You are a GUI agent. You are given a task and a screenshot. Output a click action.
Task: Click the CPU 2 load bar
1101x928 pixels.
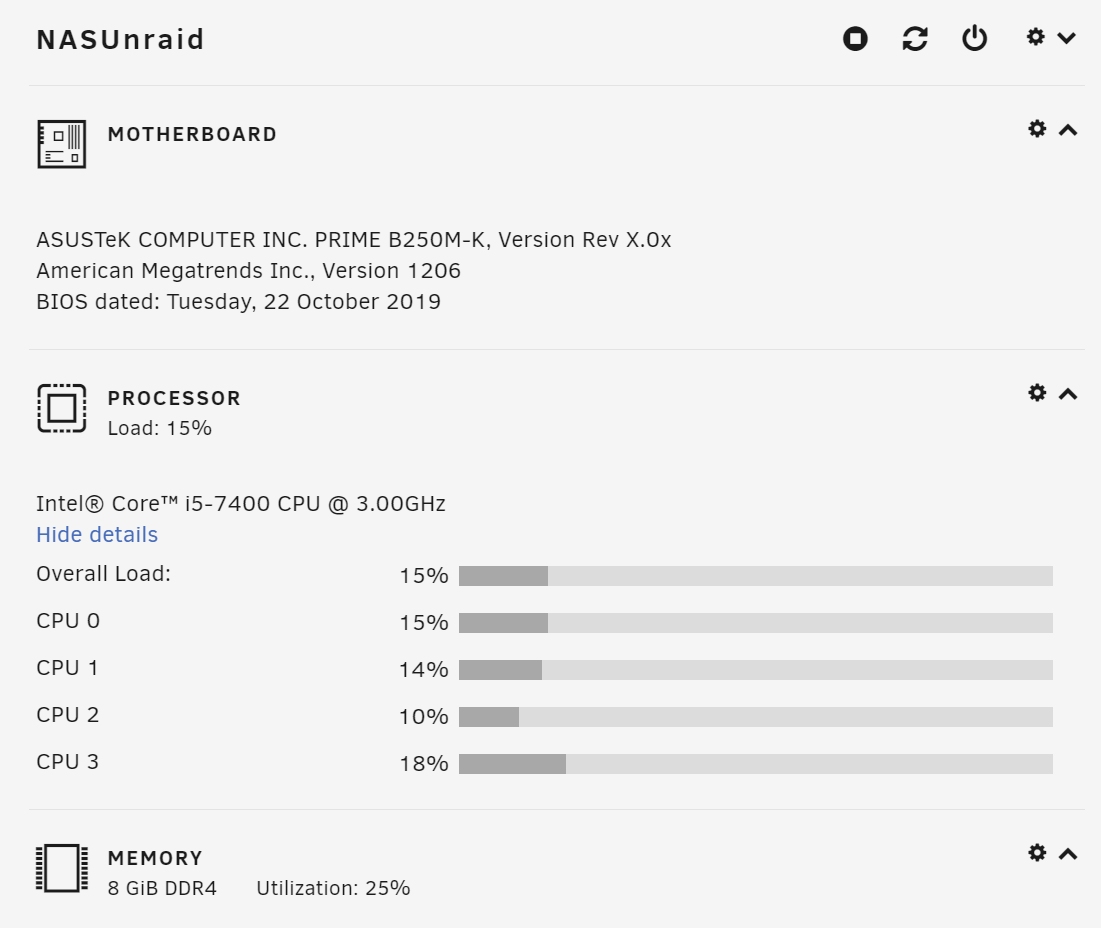tap(756, 717)
